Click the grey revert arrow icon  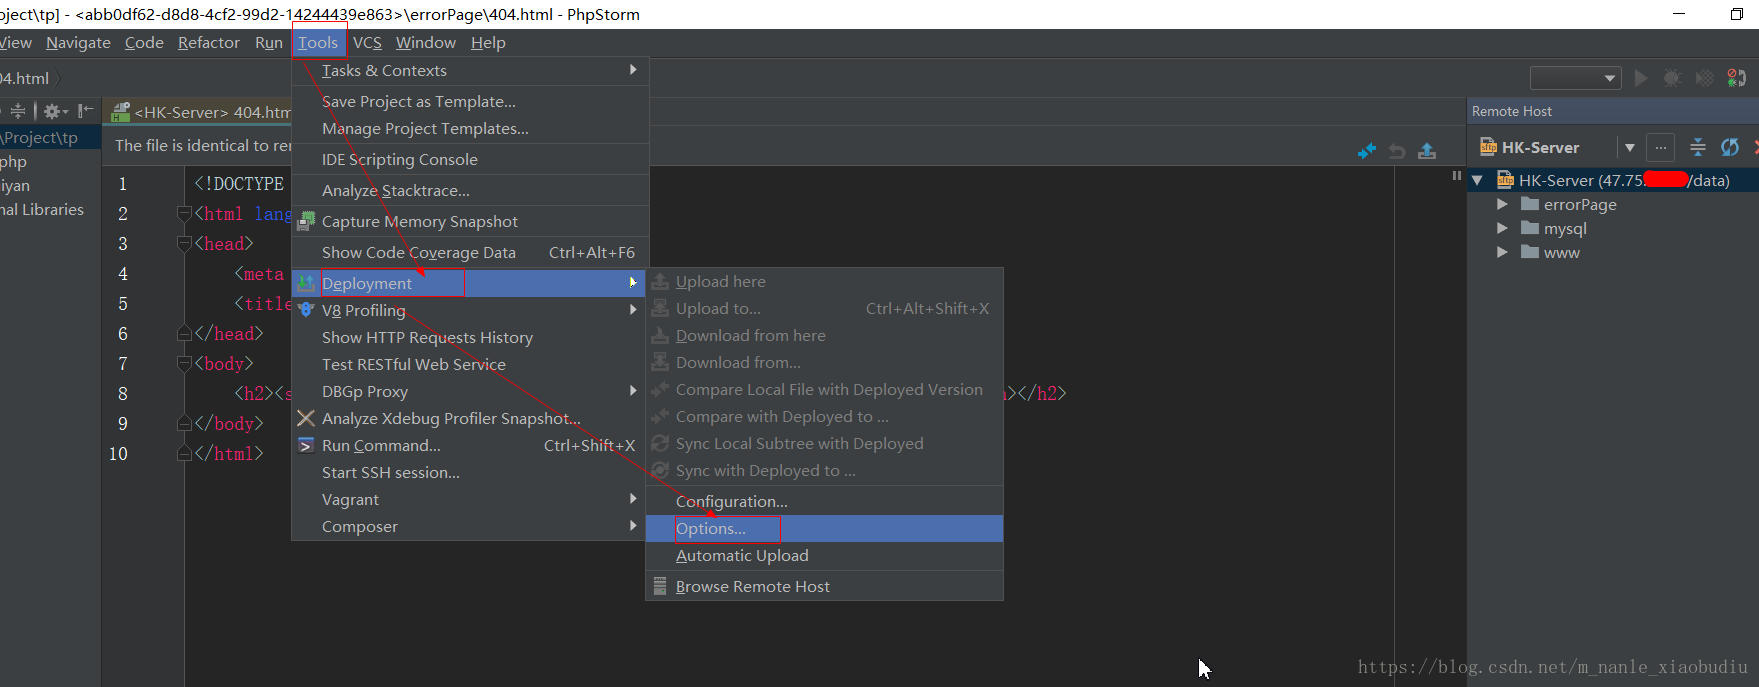(x=1397, y=151)
